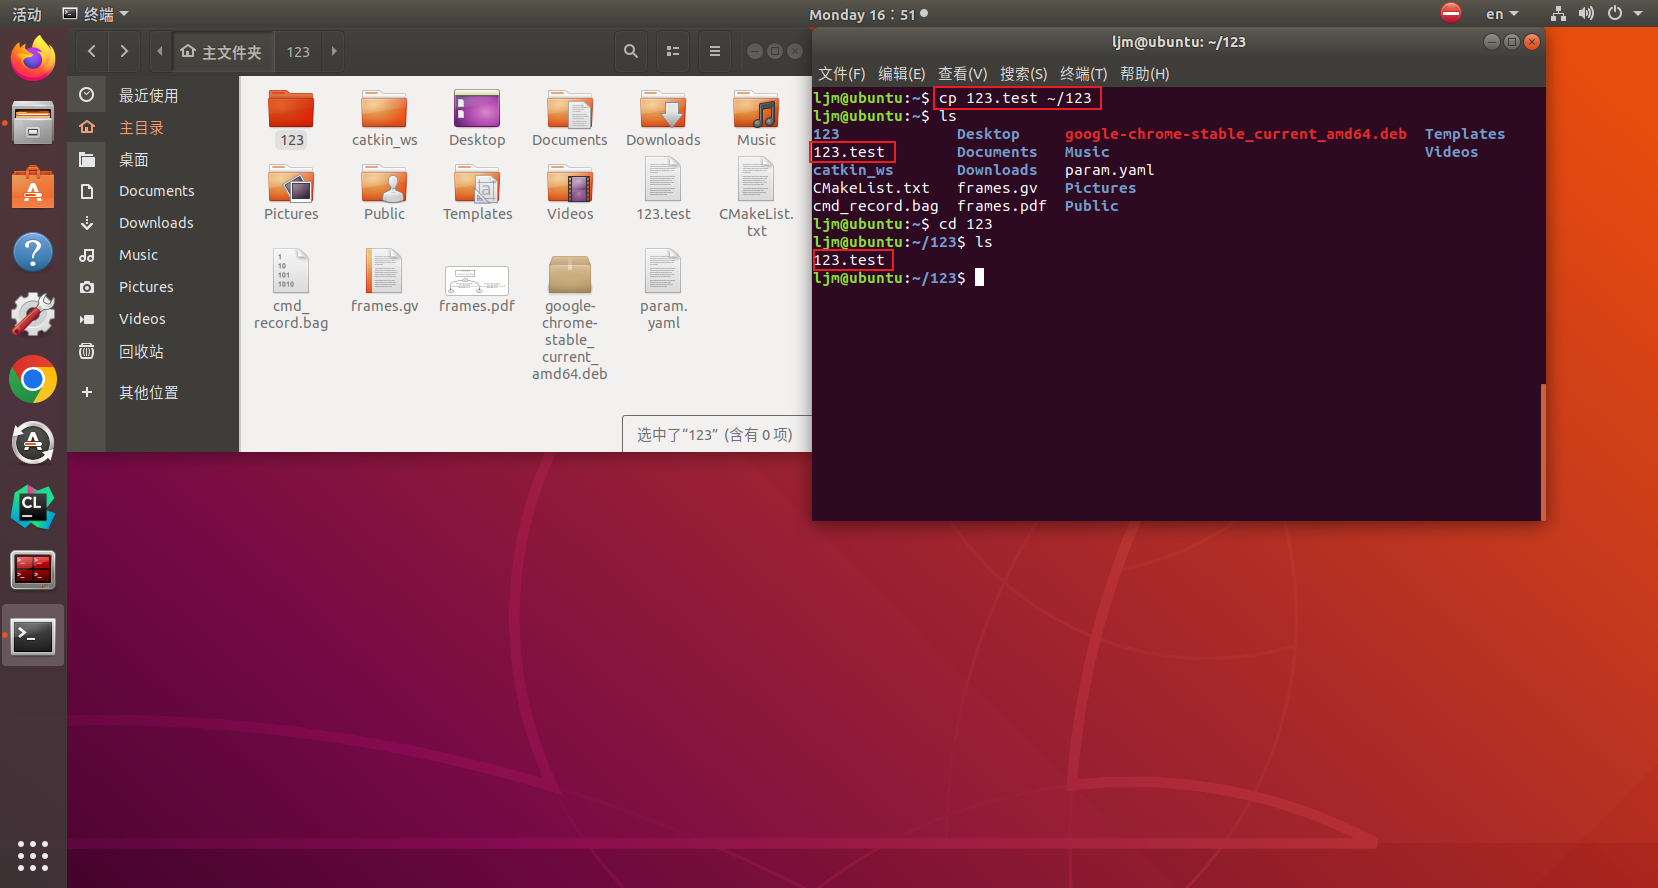1658x888 pixels.
Task: Open the en input source dropdown
Action: coord(1502,14)
